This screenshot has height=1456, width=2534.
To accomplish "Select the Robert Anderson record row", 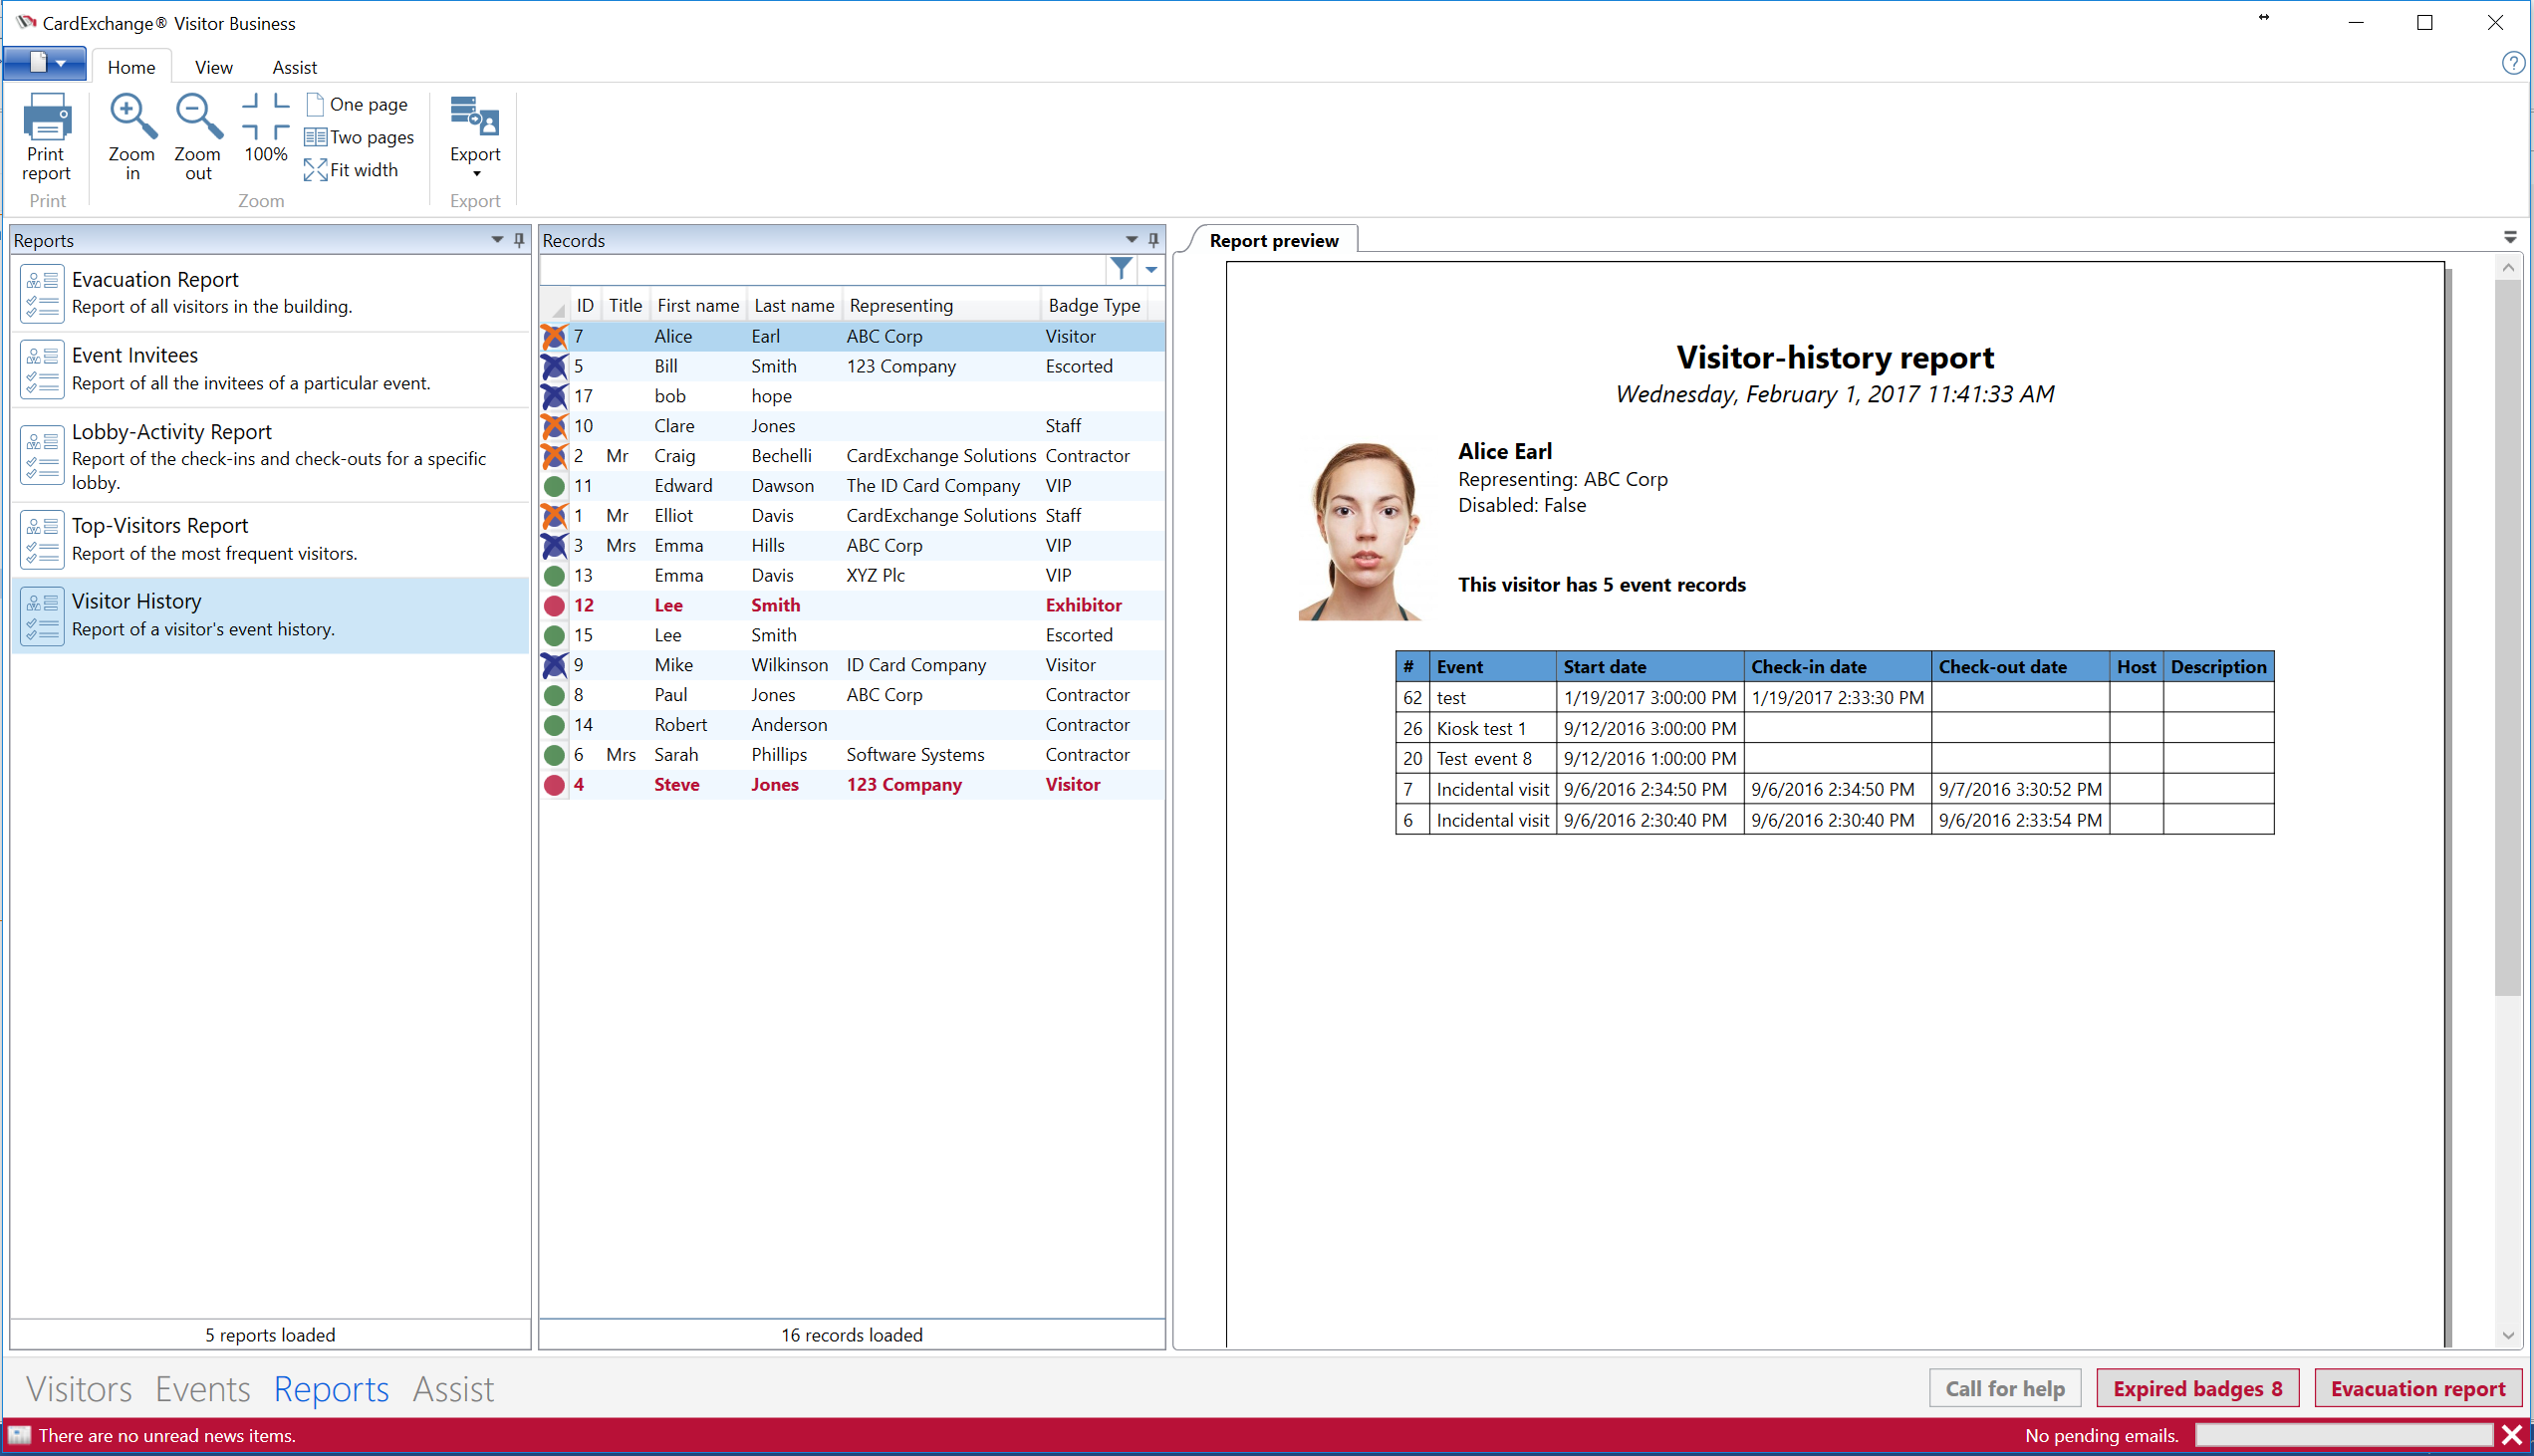I will click(x=852, y=725).
